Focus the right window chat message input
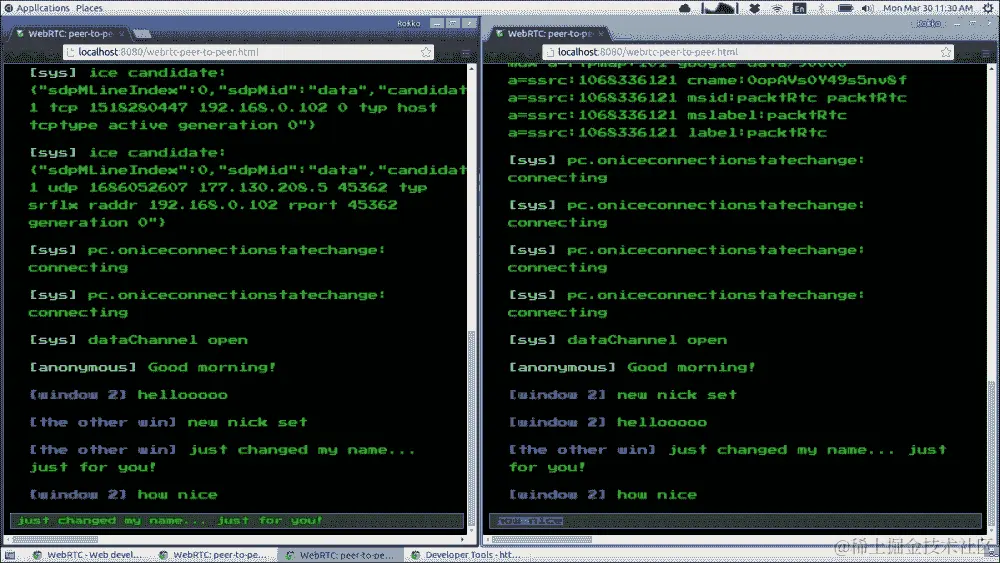Screen dimensions: 1000x563 pos(735,521)
